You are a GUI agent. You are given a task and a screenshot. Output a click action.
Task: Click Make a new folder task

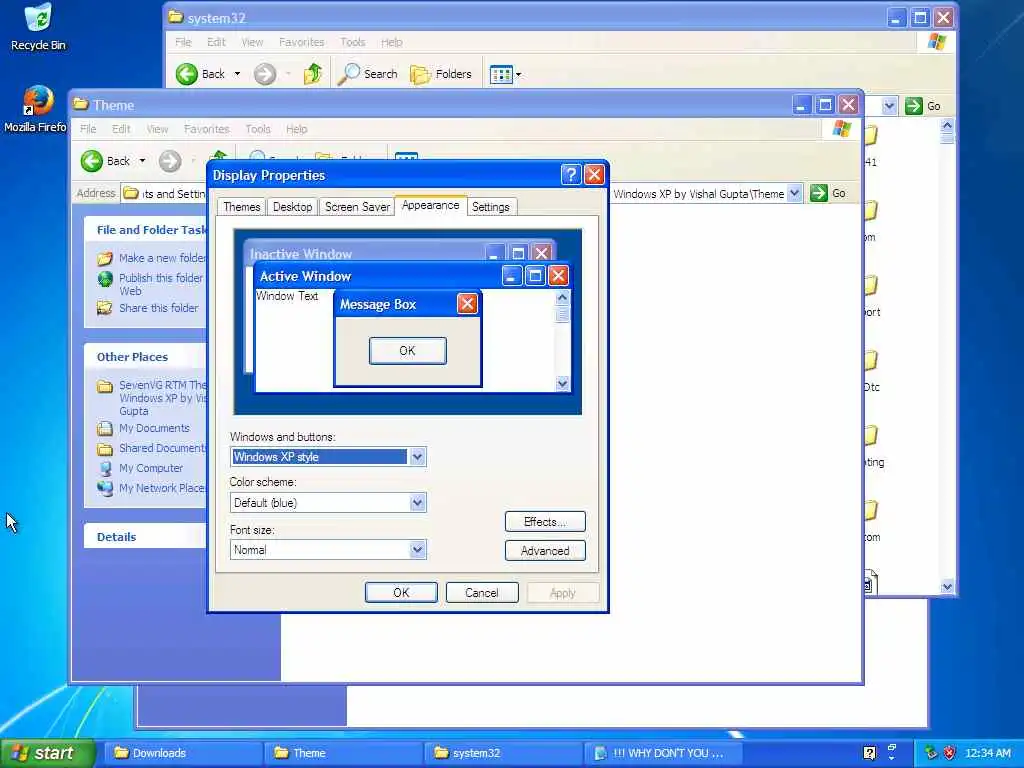click(152, 258)
